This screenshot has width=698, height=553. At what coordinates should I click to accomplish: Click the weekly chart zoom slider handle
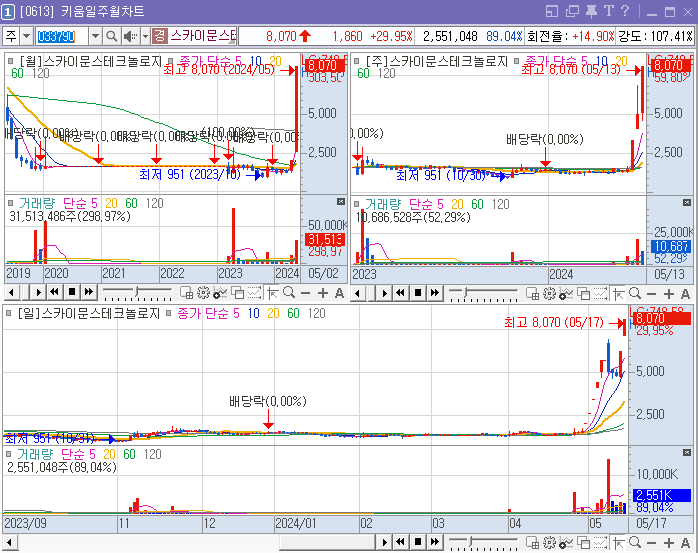tap(465, 293)
